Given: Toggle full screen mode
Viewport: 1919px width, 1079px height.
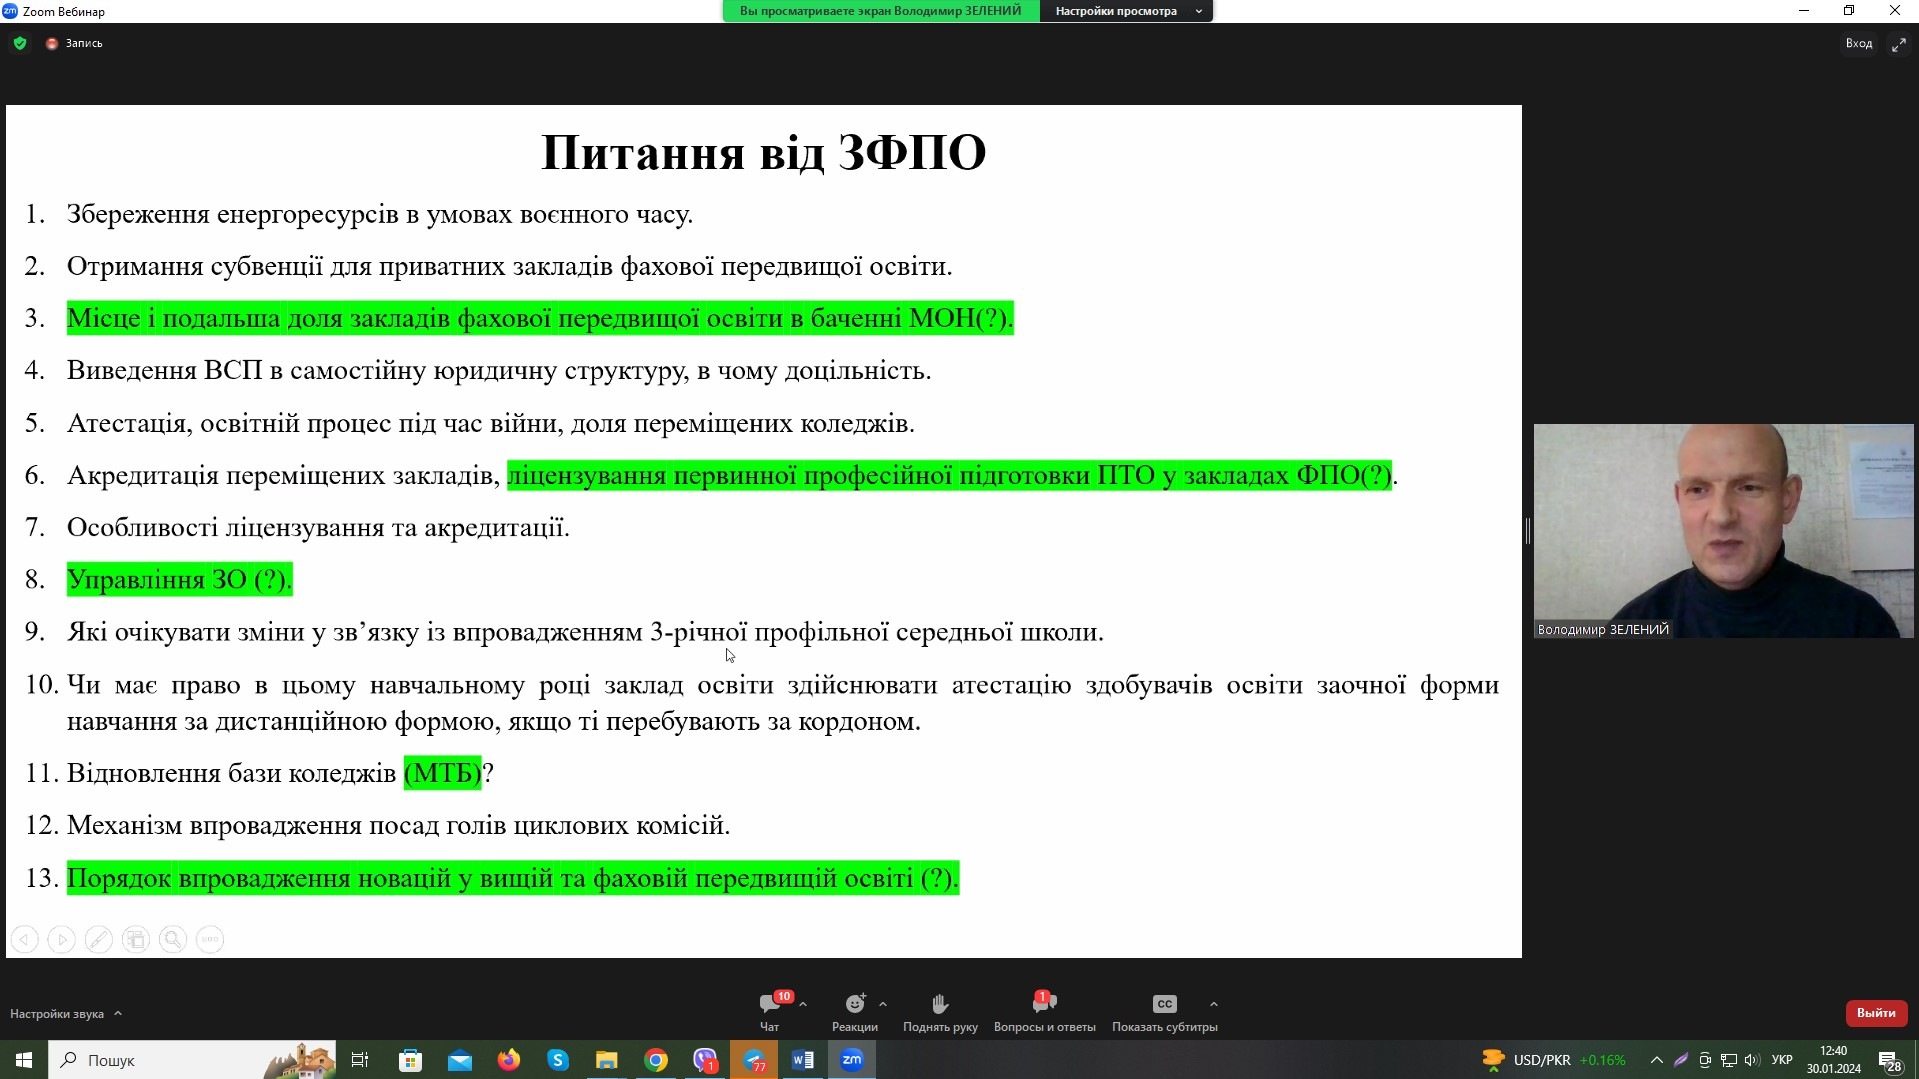Looking at the screenshot, I should (1898, 44).
